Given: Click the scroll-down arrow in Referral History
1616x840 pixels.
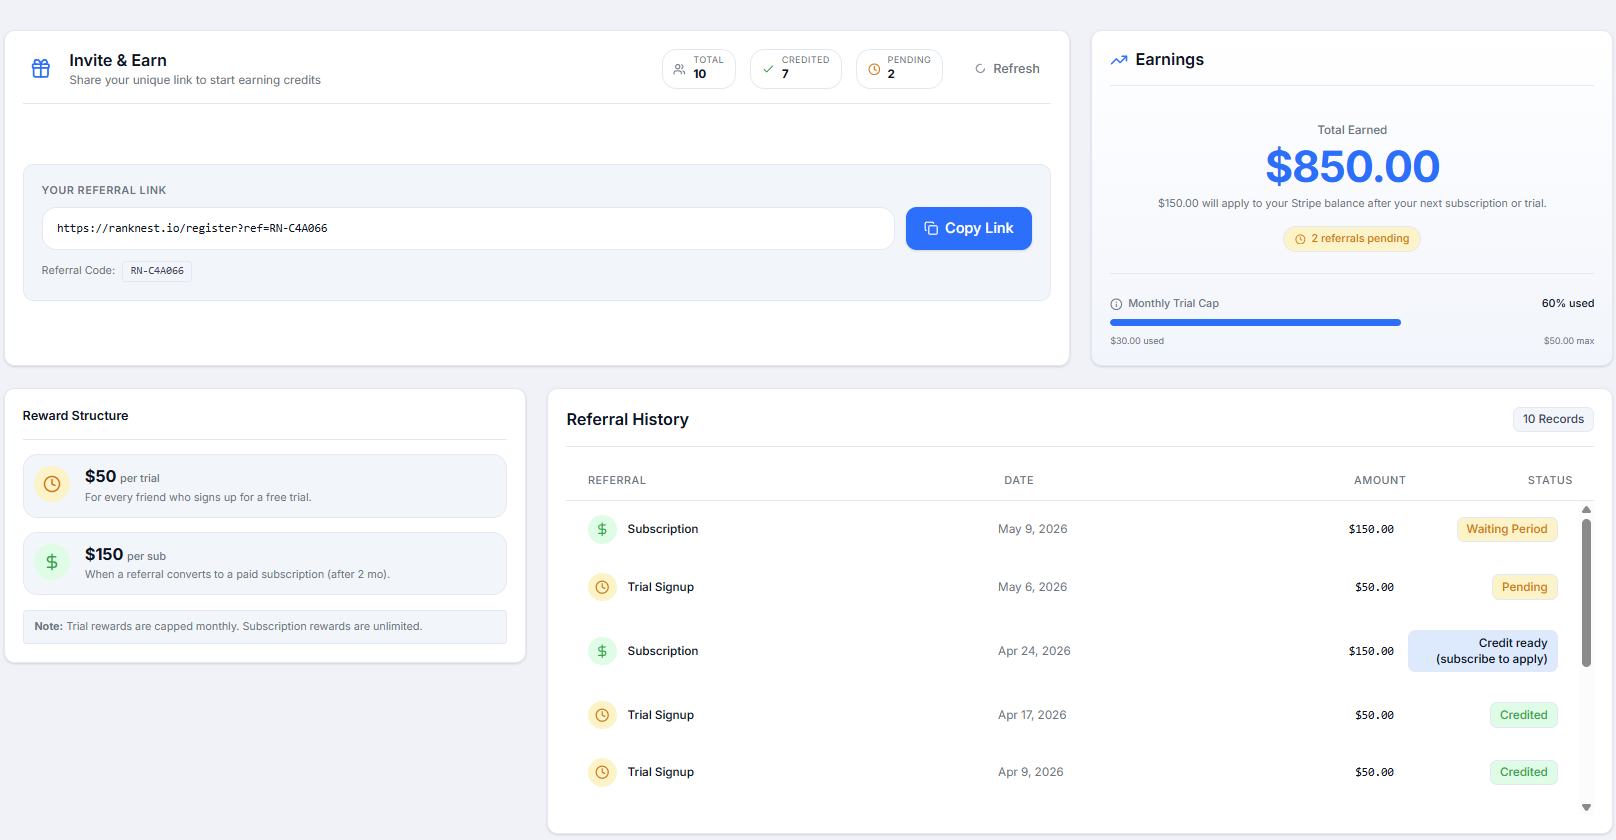Looking at the screenshot, I should [1586, 807].
